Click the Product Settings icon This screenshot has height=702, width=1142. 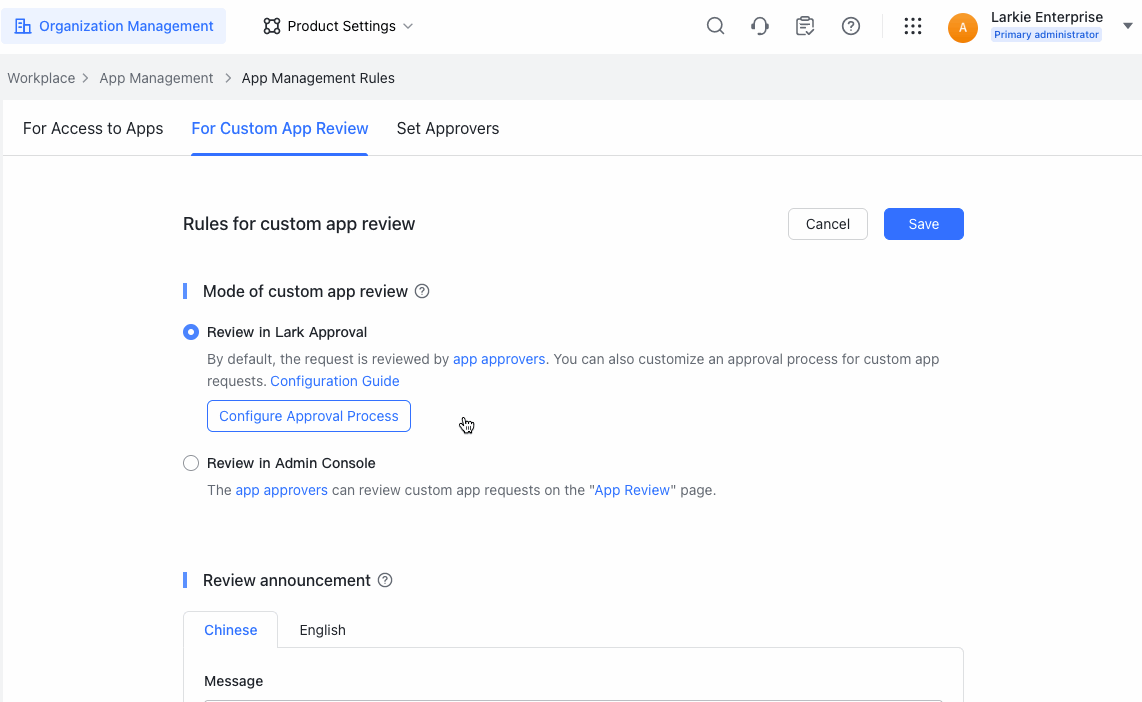click(x=272, y=26)
